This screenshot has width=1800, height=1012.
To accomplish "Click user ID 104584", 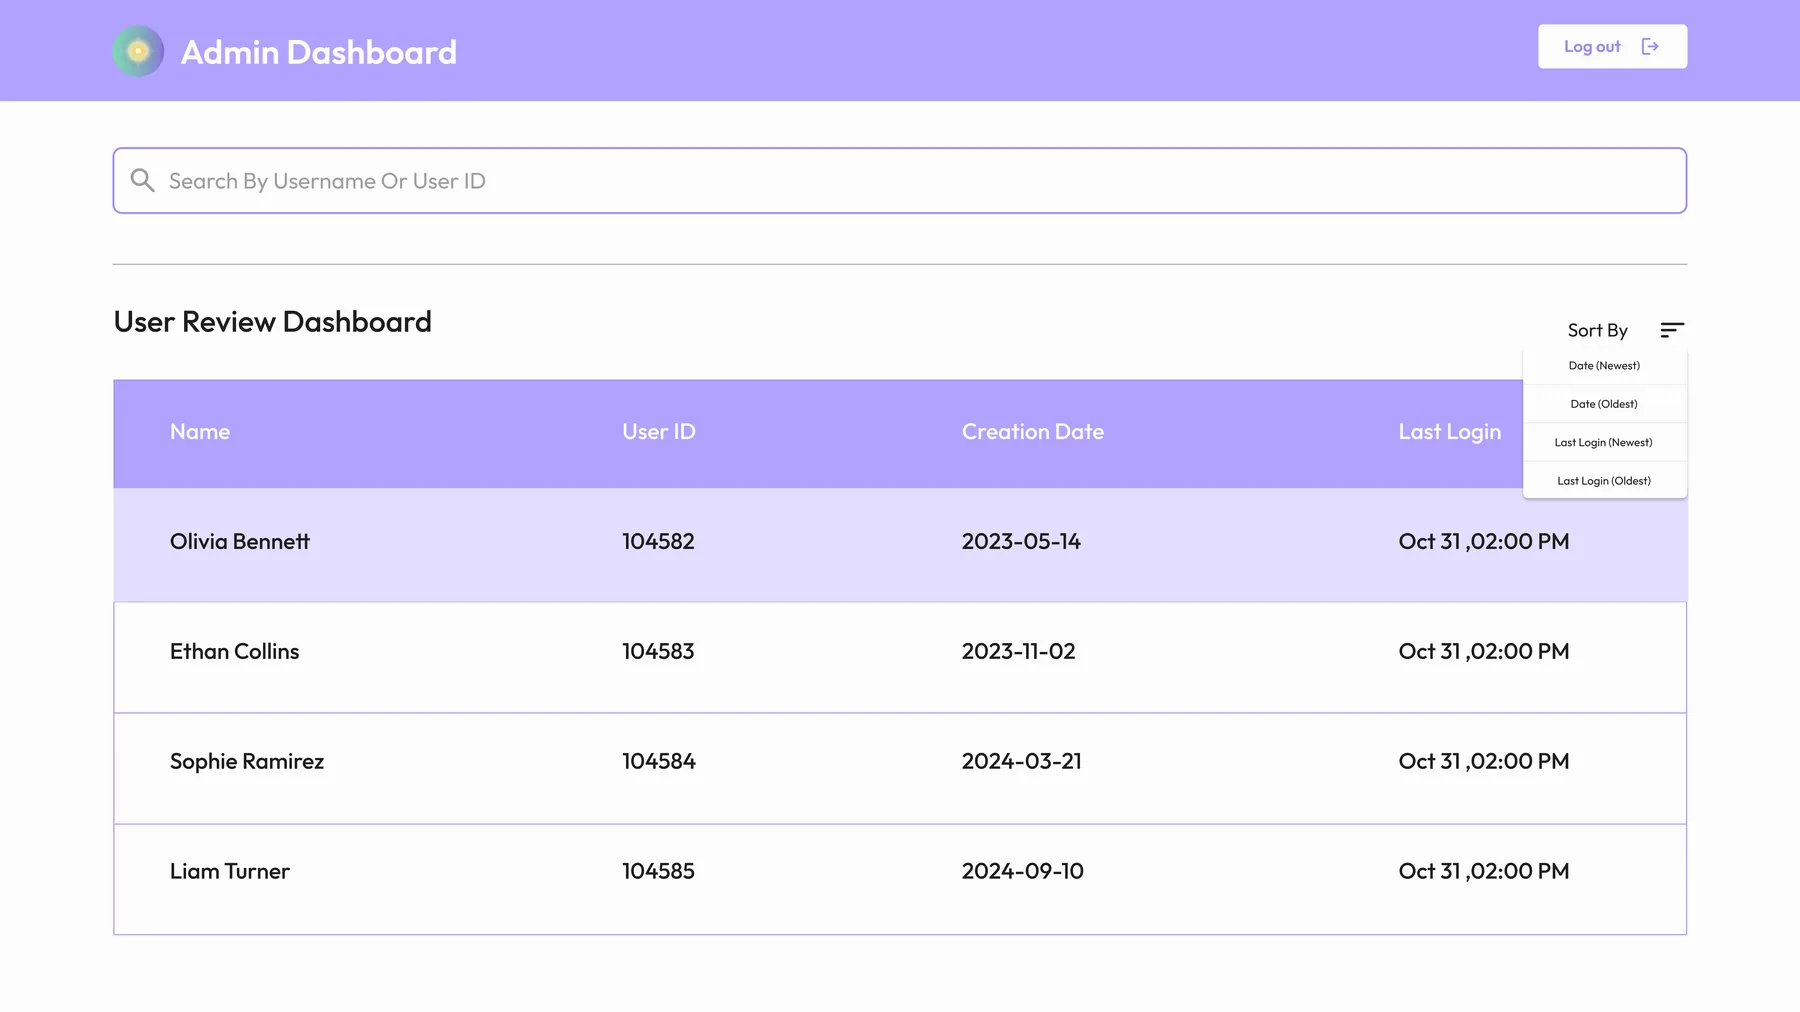I will click(659, 761).
